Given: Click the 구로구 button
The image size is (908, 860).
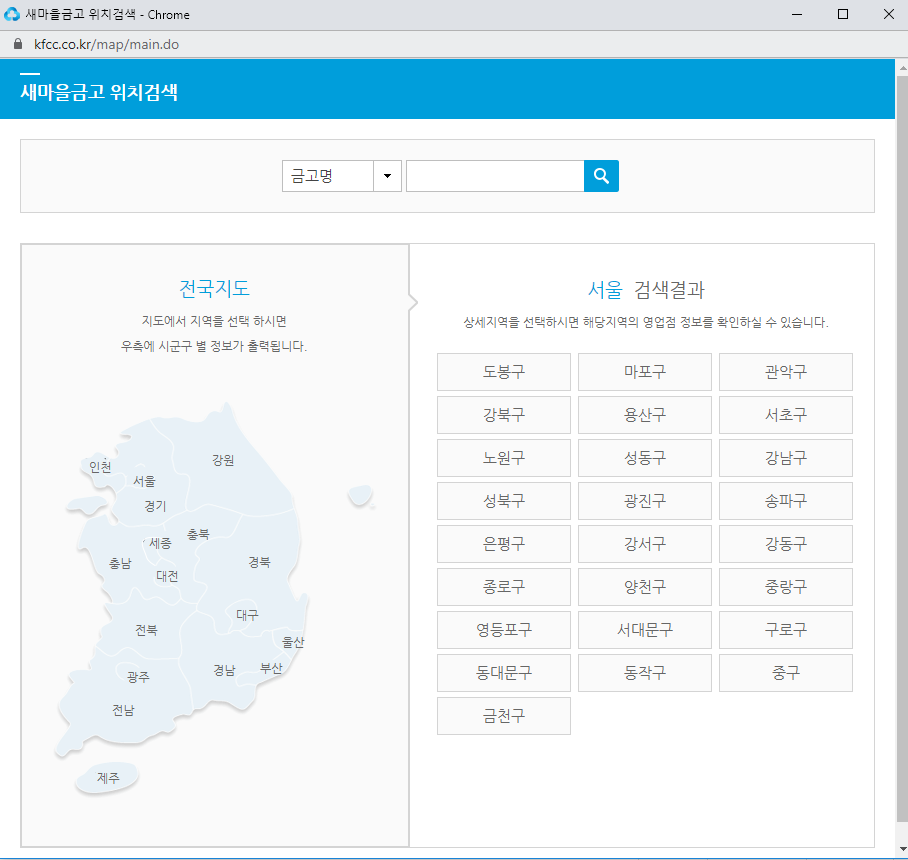Looking at the screenshot, I should (x=786, y=630).
